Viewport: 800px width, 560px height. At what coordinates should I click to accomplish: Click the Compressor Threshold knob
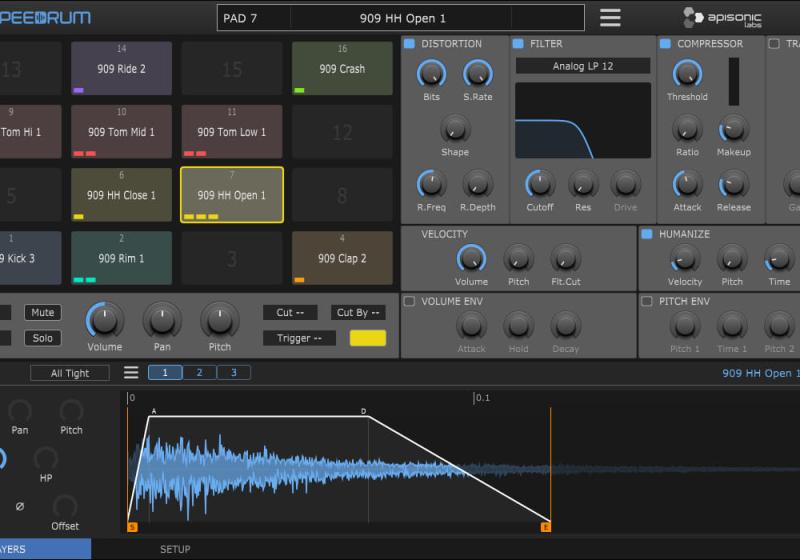click(687, 73)
